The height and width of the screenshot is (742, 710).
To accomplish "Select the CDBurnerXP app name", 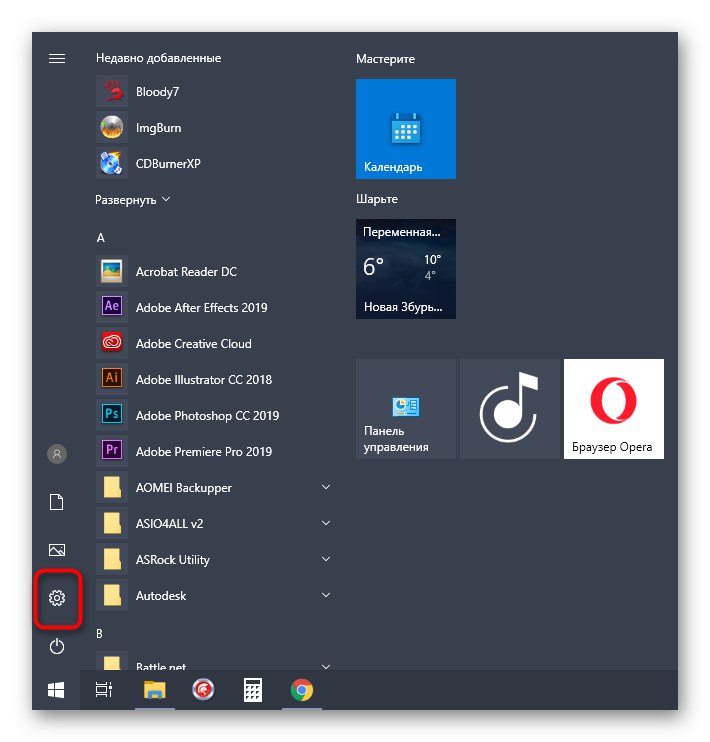I will (x=168, y=163).
